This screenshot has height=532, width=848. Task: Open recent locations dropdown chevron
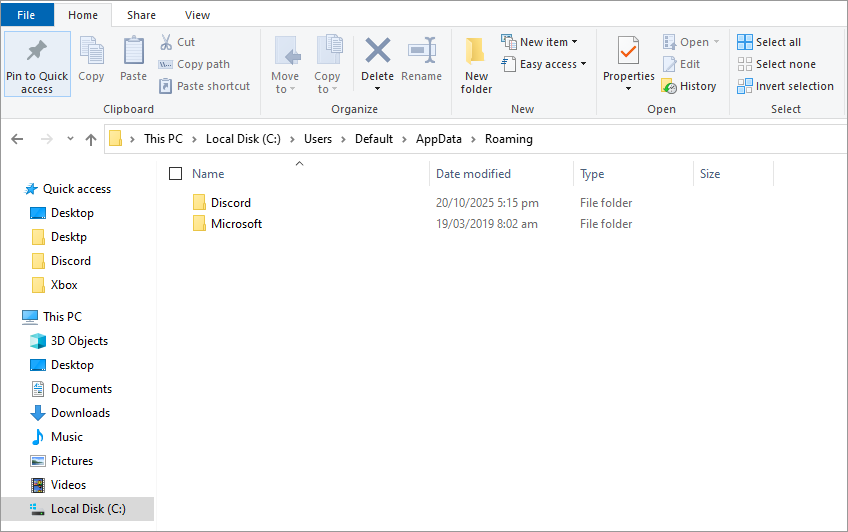click(x=70, y=139)
